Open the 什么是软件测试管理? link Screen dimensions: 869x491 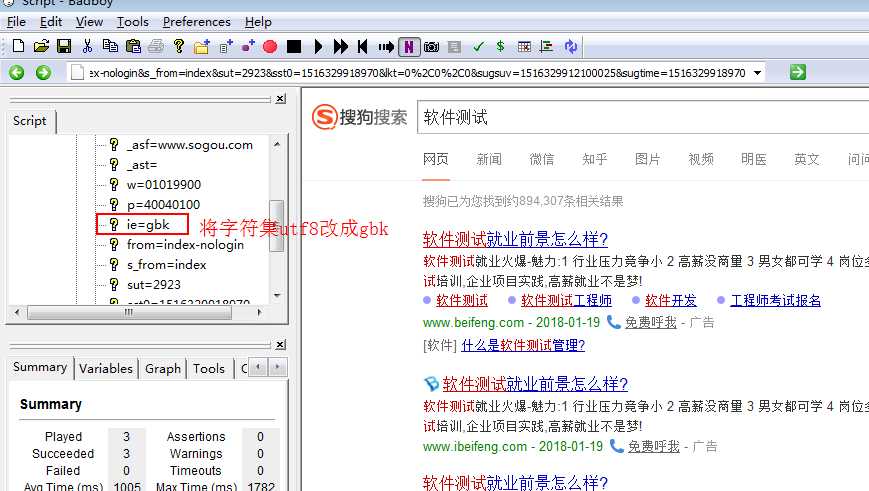pos(523,346)
